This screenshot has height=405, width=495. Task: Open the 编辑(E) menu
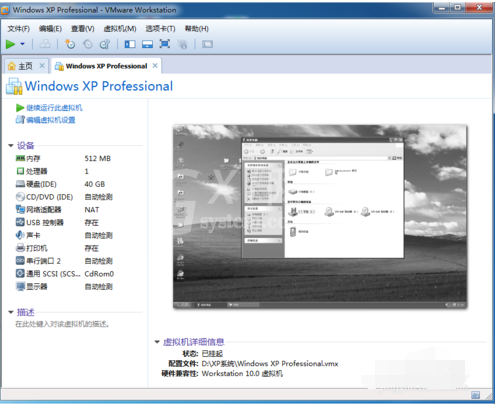click(x=50, y=29)
